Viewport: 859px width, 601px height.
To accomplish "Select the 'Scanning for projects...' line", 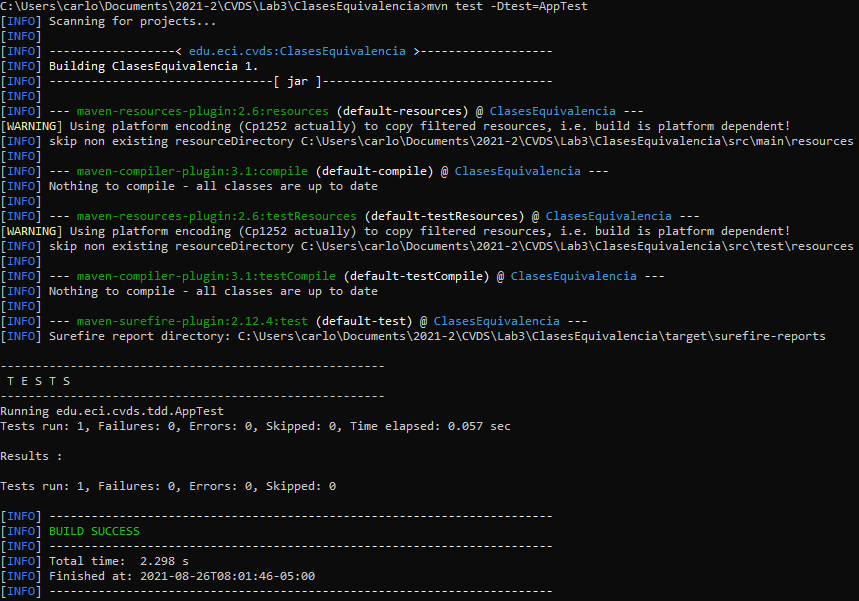I will click(x=133, y=21).
